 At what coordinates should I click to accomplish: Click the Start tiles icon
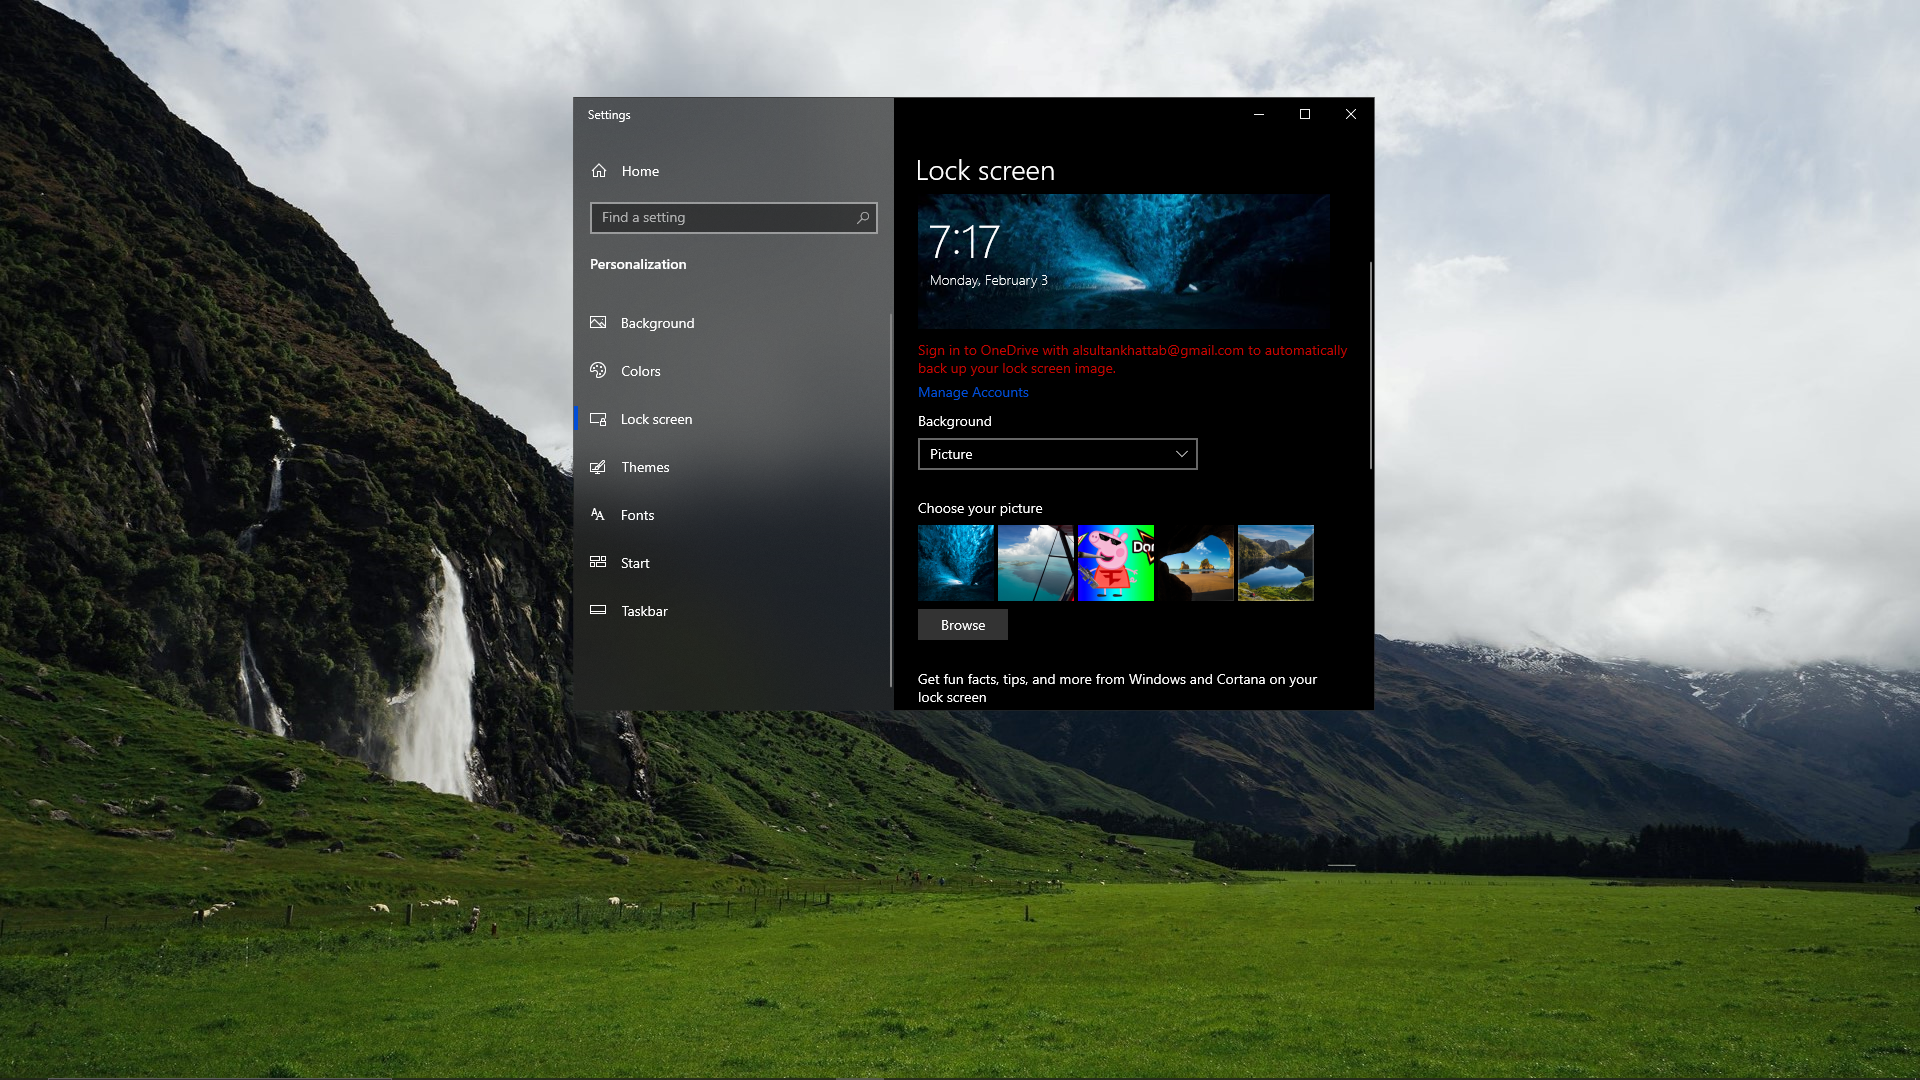598,563
